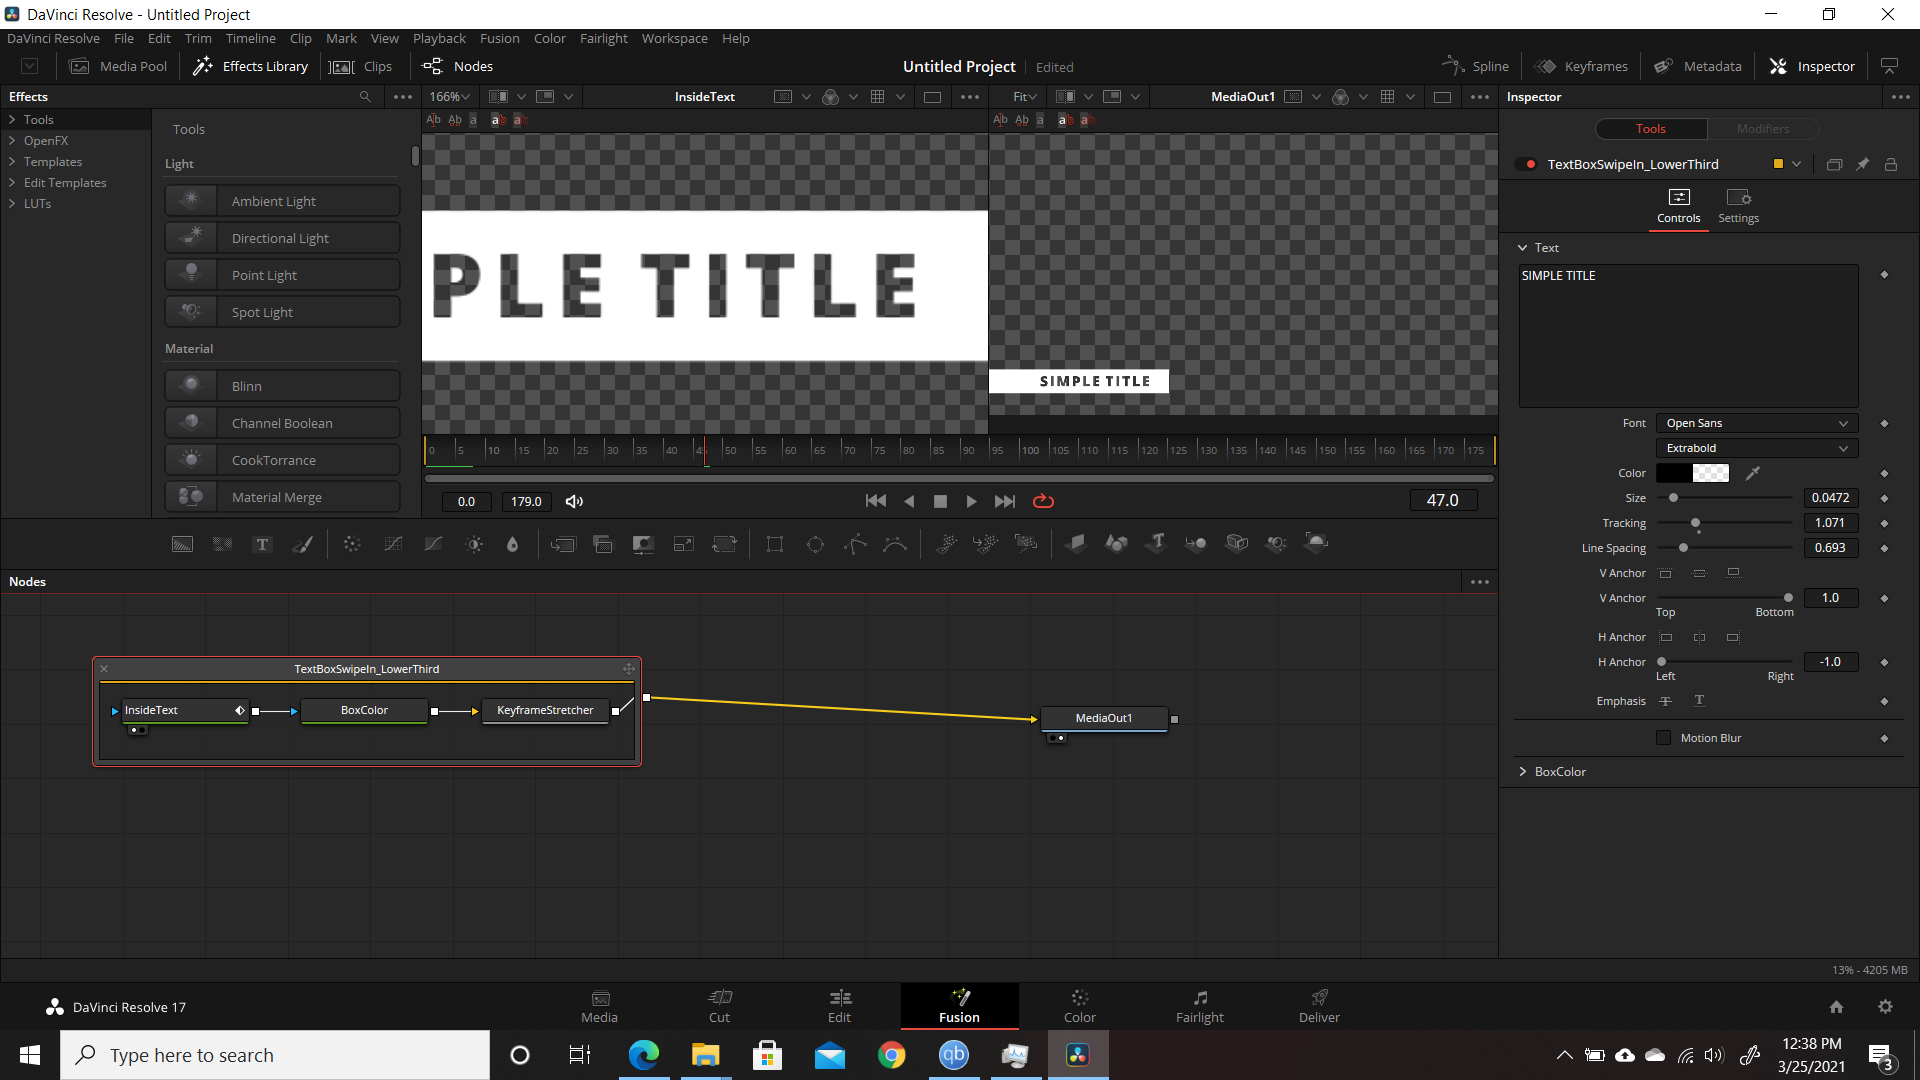Select the MediaOut1 node

tap(1104, 718)
